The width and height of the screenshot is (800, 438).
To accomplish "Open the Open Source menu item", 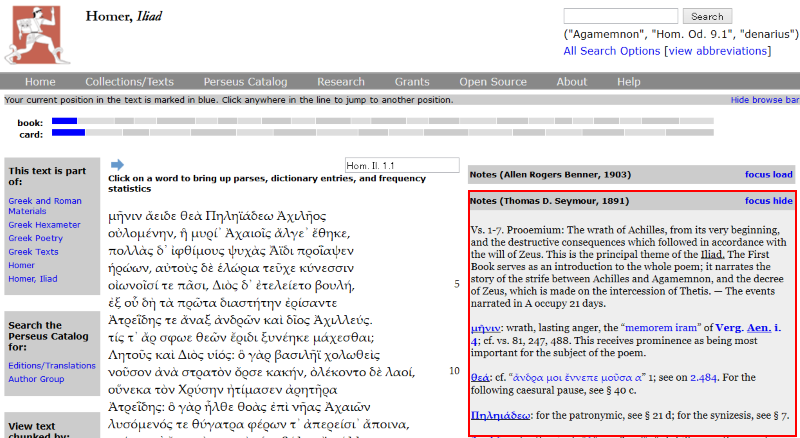I will (x=493, y=82).
